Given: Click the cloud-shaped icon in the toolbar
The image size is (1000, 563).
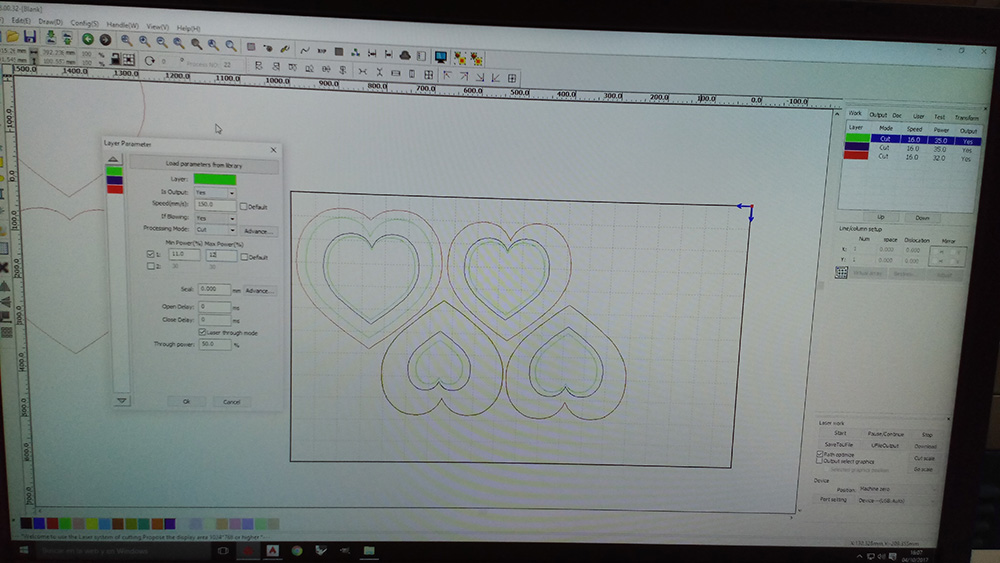Looking at the screenshot, I should click(x=404, y=55).
